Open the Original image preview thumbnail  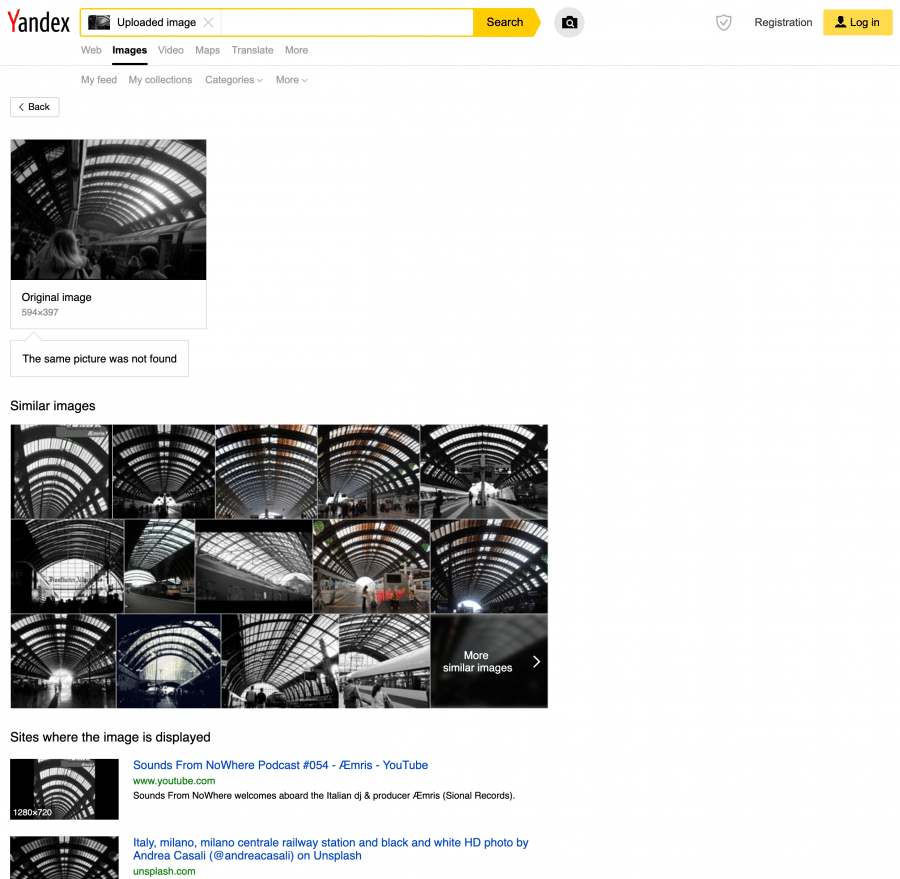[x=108, y=209]
